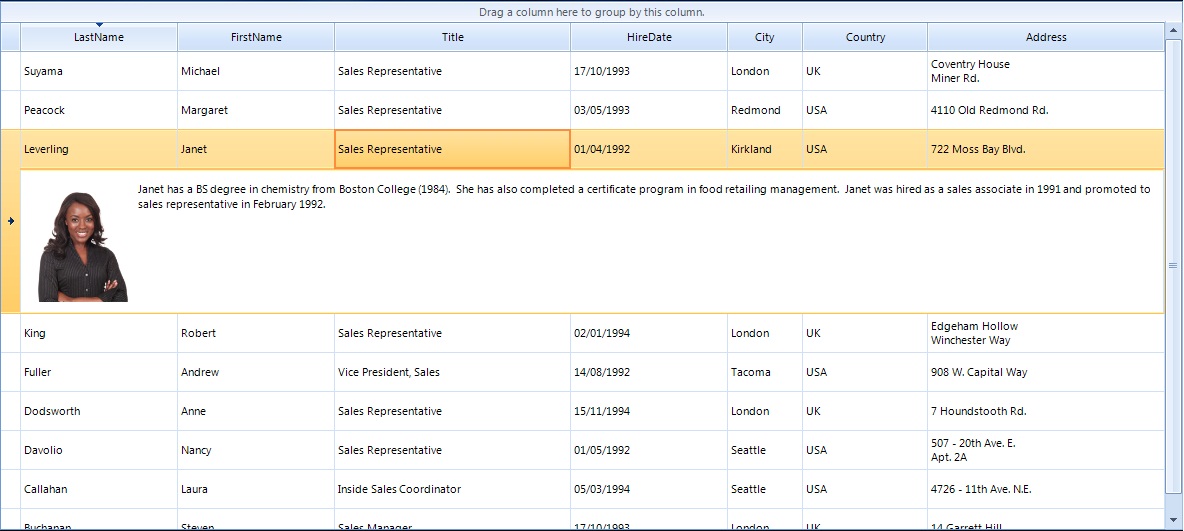The height and width of the screenshot is (531, 1184).
Task: Click the vertical scrollbar thumb
Action: tap(1173, 265)
